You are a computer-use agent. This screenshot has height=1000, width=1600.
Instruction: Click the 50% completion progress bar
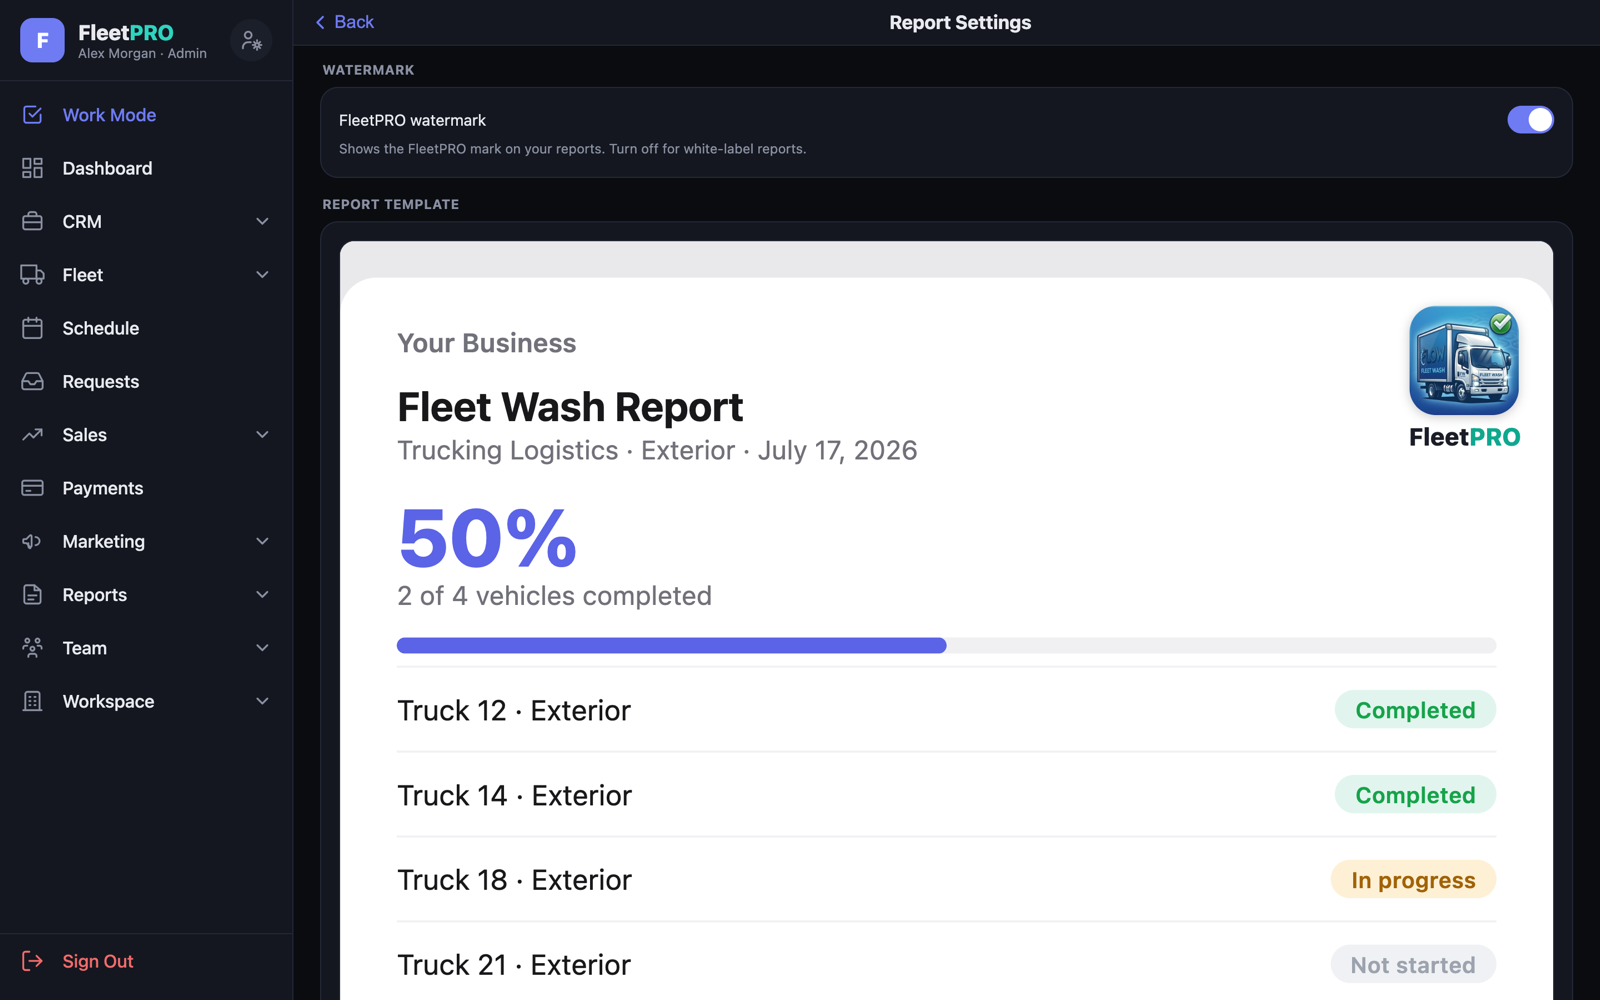coord(946,646)
